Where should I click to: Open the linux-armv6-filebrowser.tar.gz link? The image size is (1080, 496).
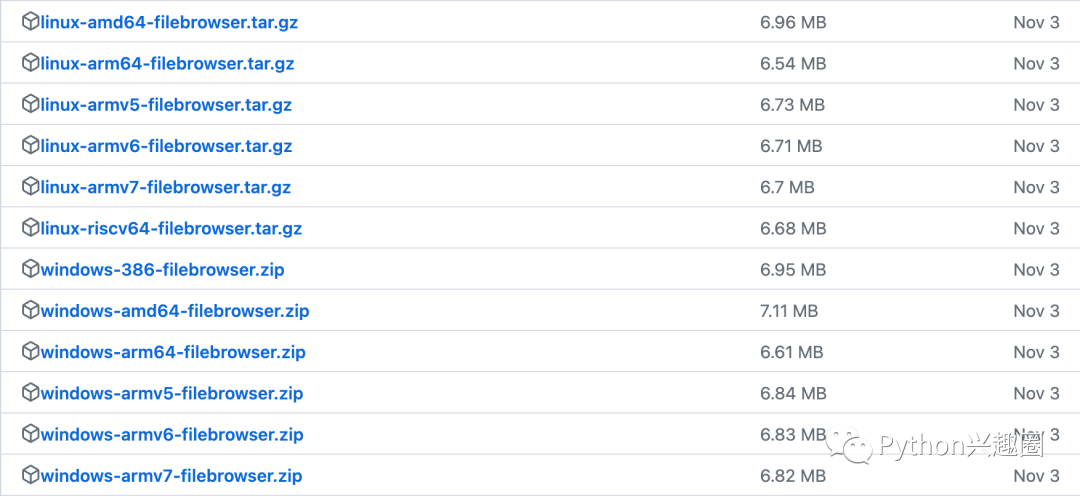tap(167, 147)
